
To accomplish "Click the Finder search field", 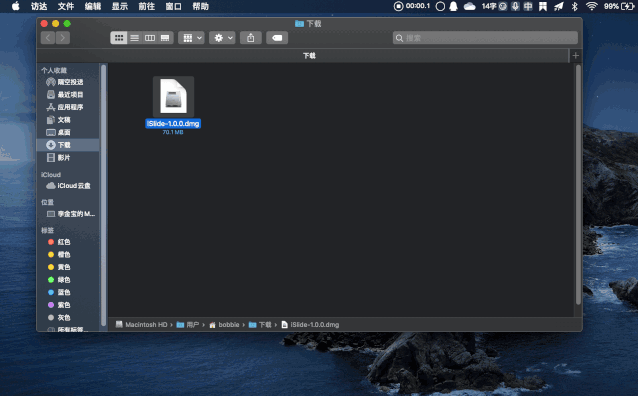I will 485,38.
